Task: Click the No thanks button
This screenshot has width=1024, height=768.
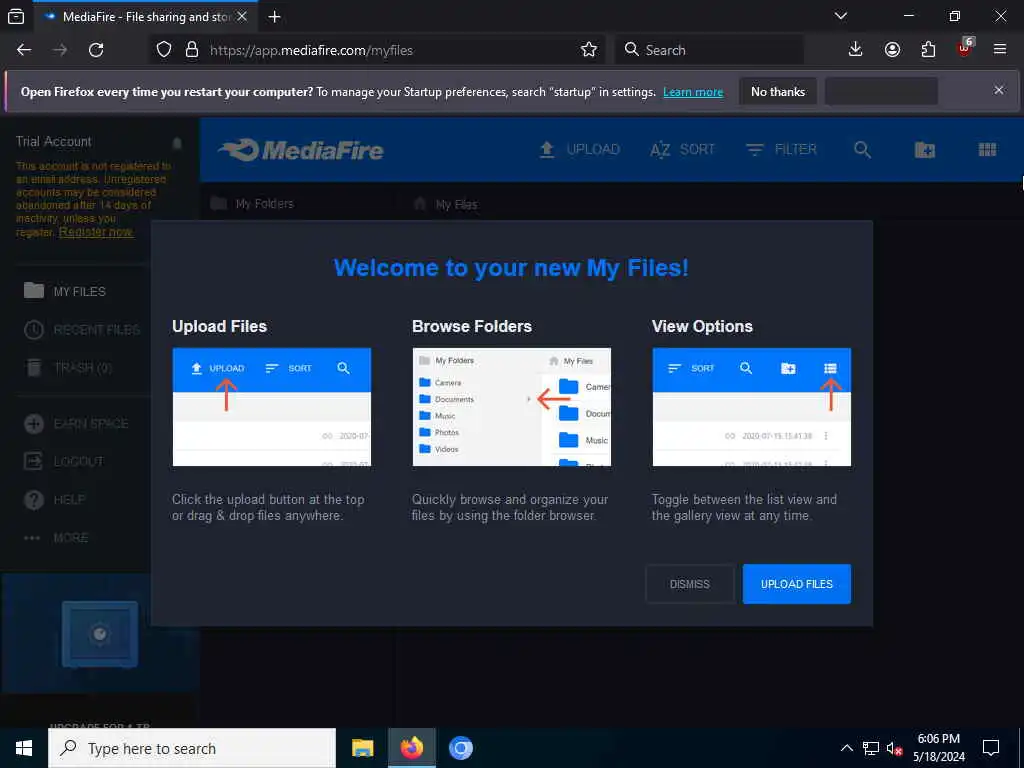Action: click(x=778, y=92)
